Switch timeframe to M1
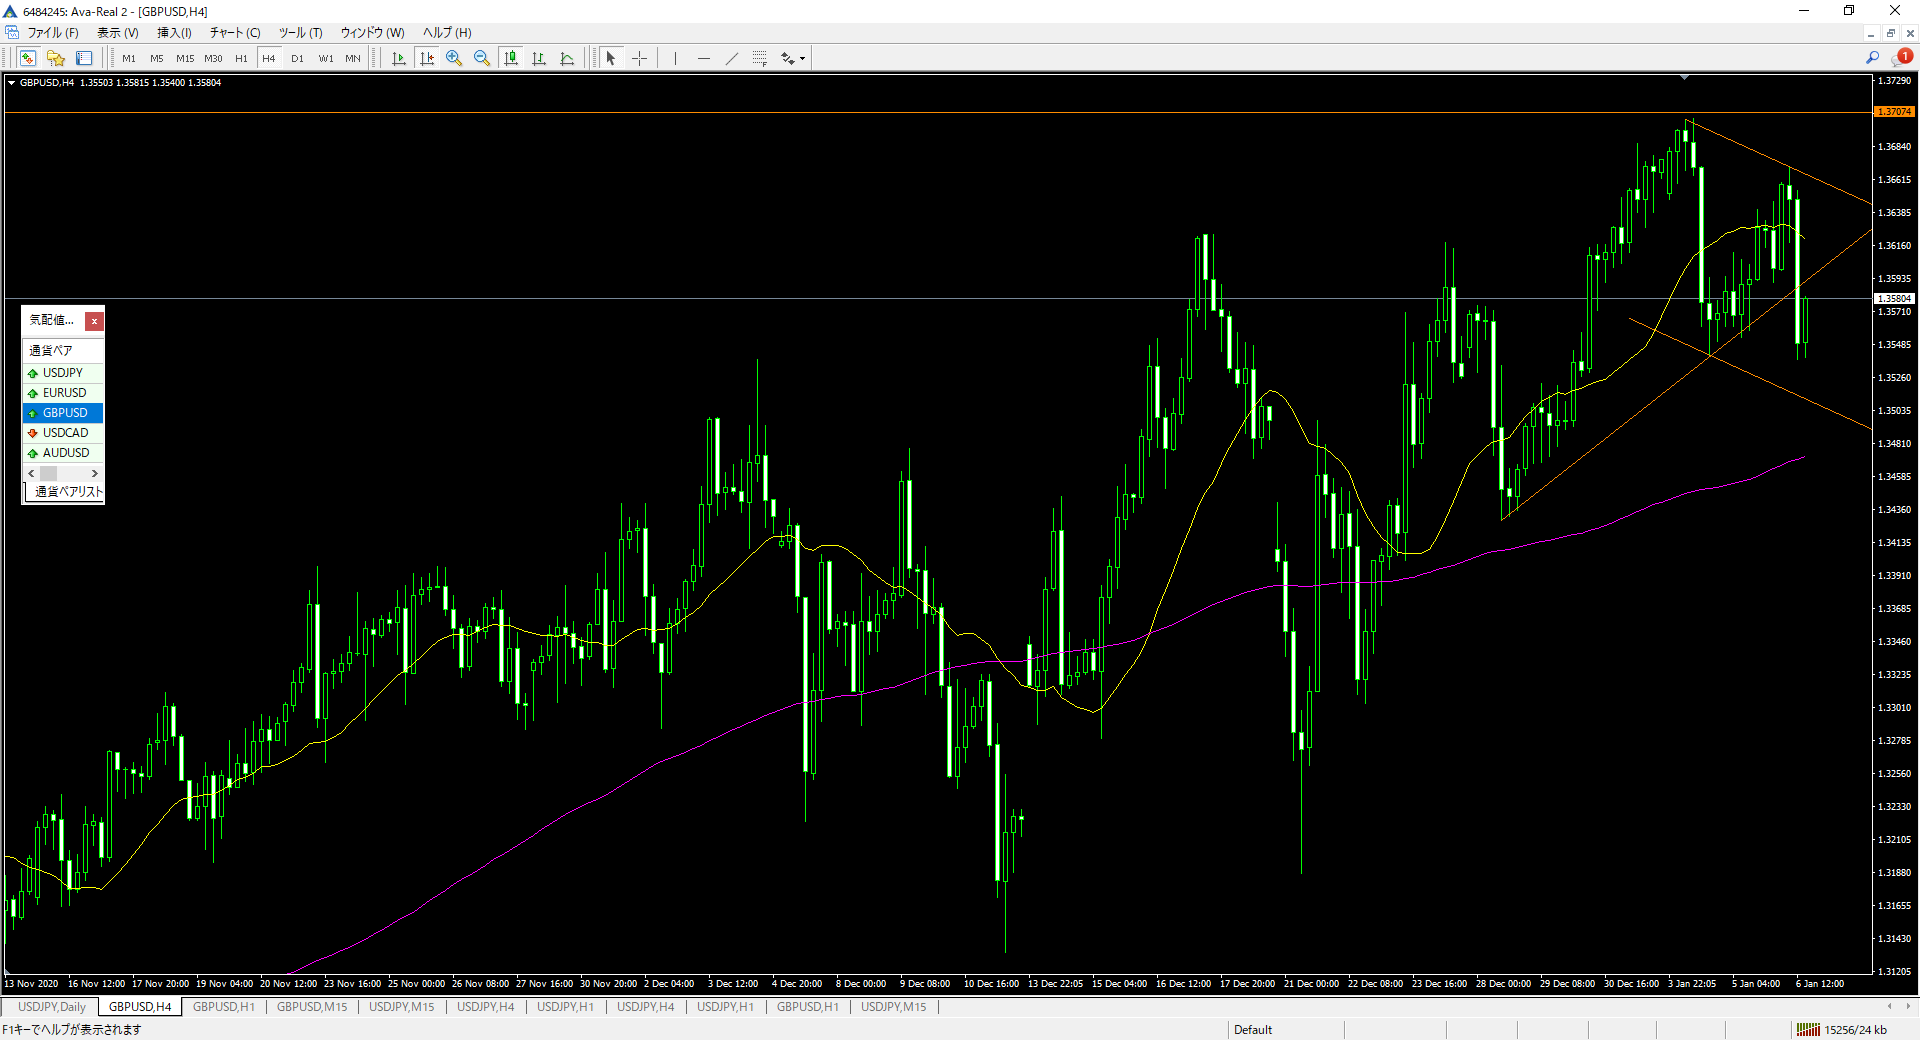 coord(129,58)
